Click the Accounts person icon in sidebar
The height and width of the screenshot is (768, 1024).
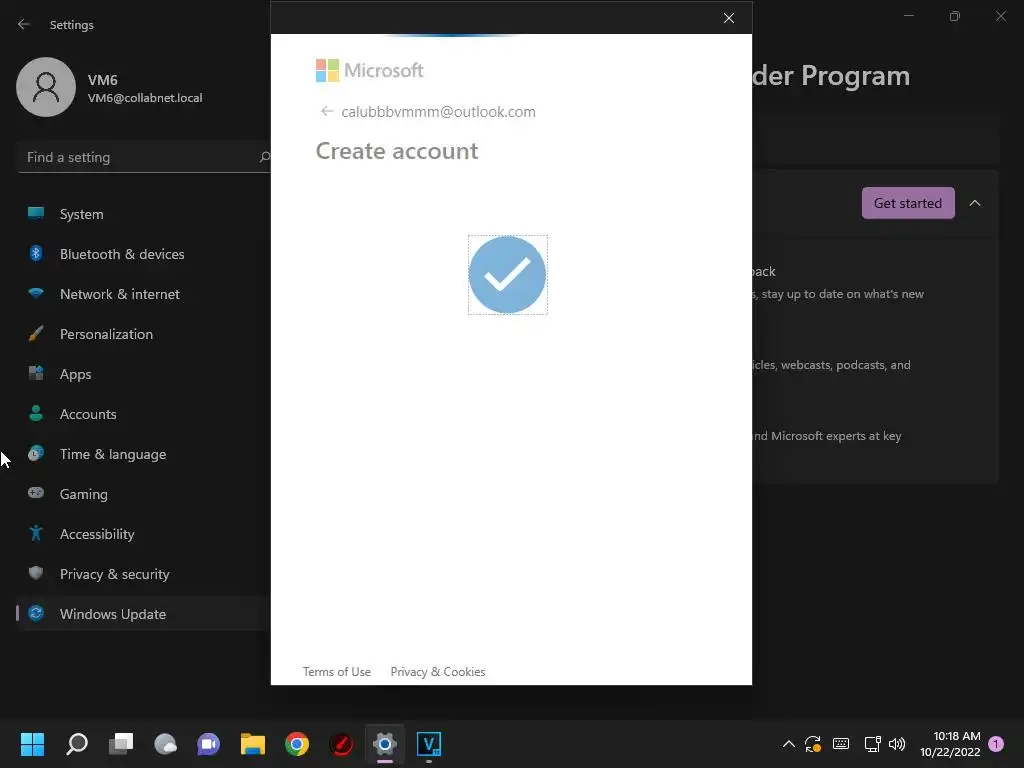coord(36,413)
